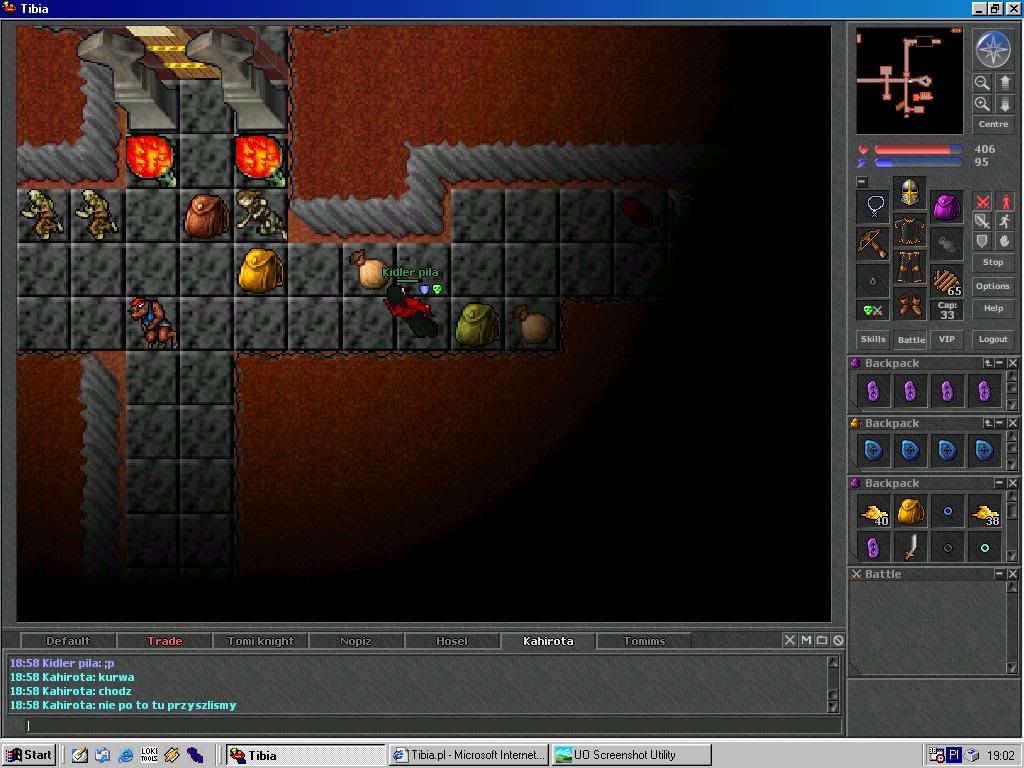The image size is (1024, 768).
Task: Click the ignore list button in chat bar
Action: point(838,641)
